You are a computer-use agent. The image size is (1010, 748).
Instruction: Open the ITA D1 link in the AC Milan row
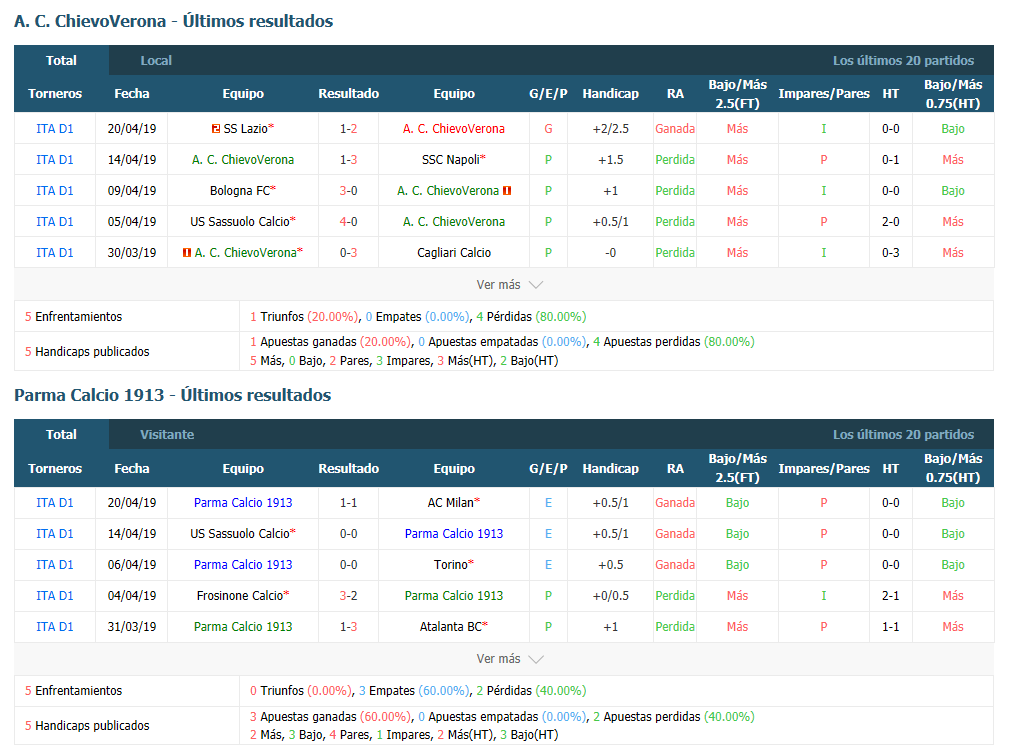[x=55, y=503]
